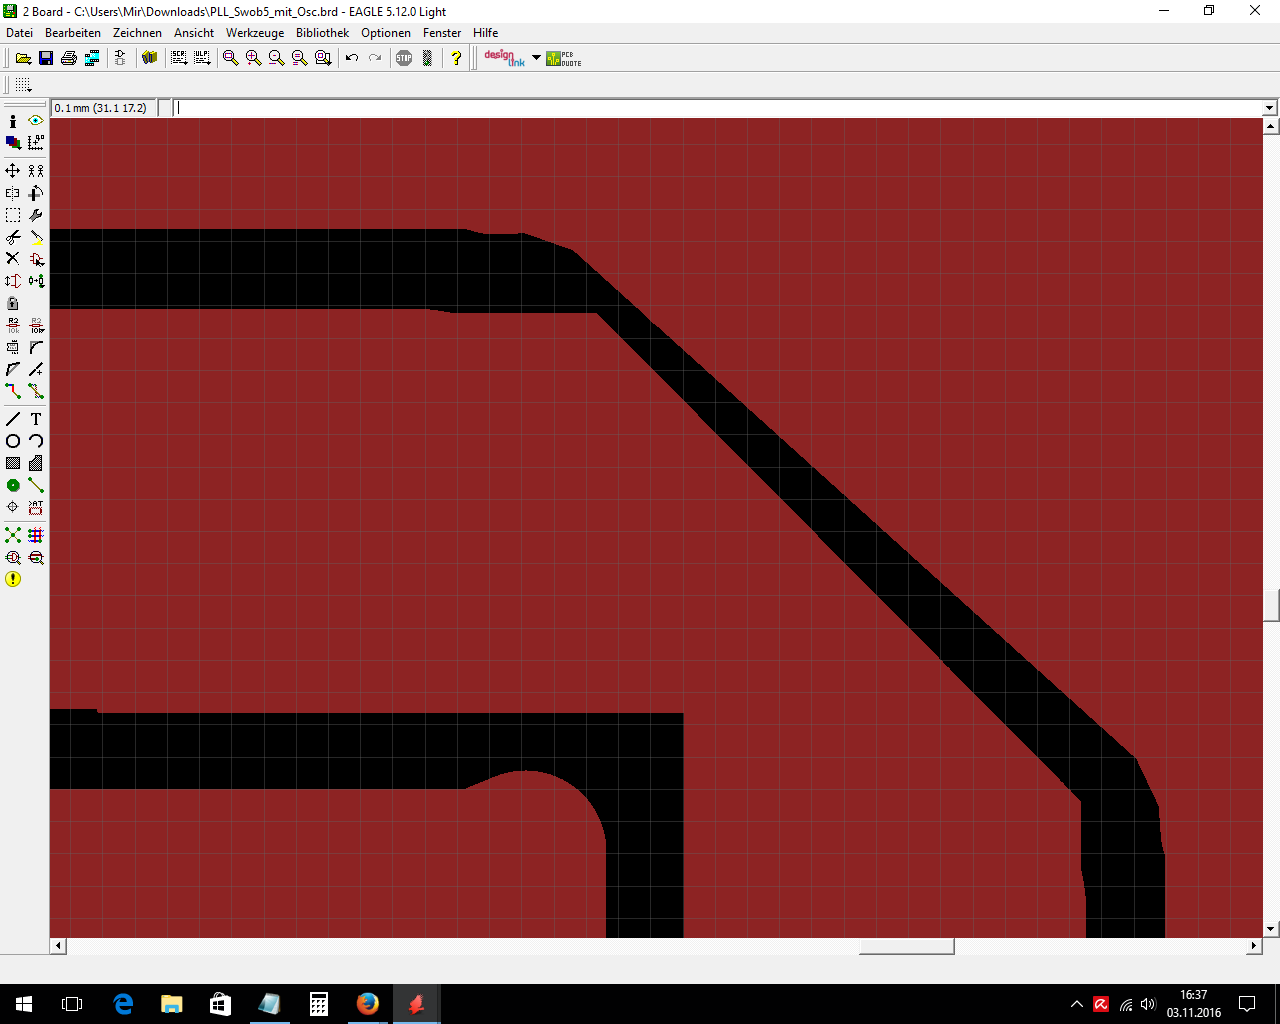This screenshot has width=1280, height=1024.
Task: Select the Delete tool
Action: coord(13,259)
